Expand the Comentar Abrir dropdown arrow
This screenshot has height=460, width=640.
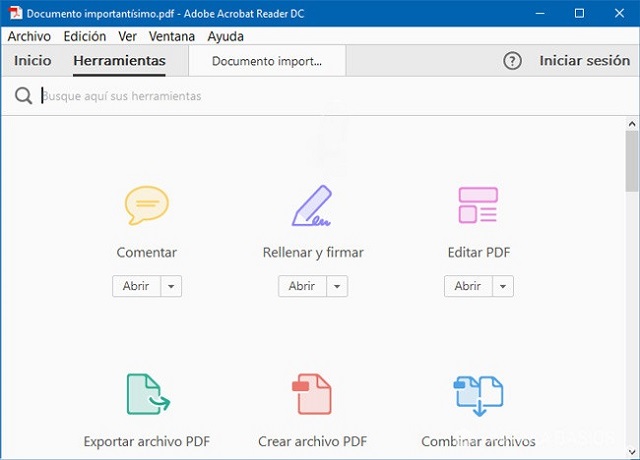pos(171,286)
